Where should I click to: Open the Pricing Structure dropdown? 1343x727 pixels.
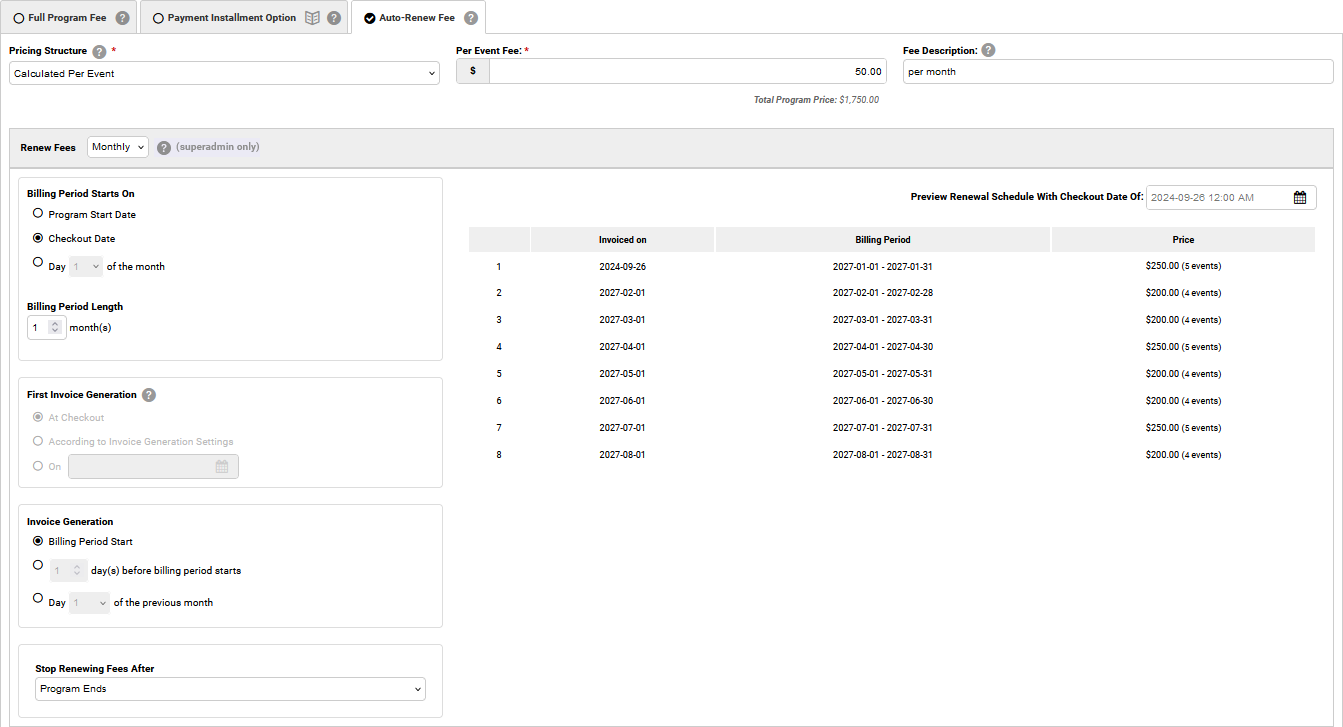click(224, 72)
